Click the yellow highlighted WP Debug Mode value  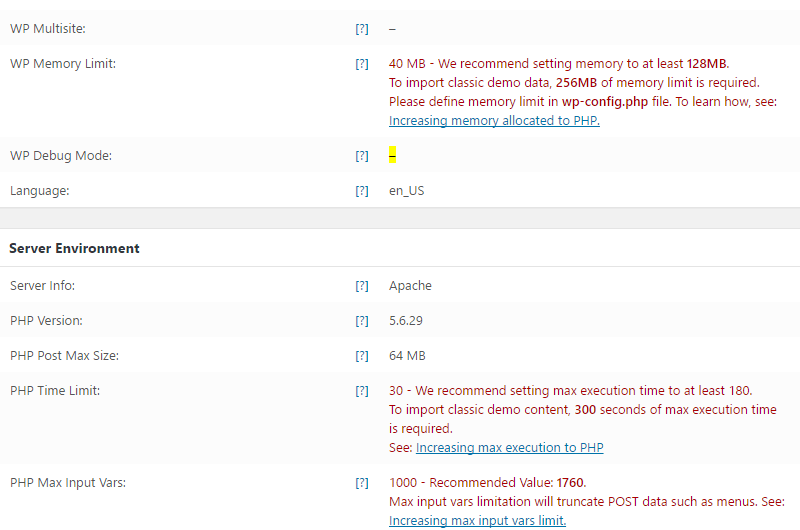coord(393,156)
